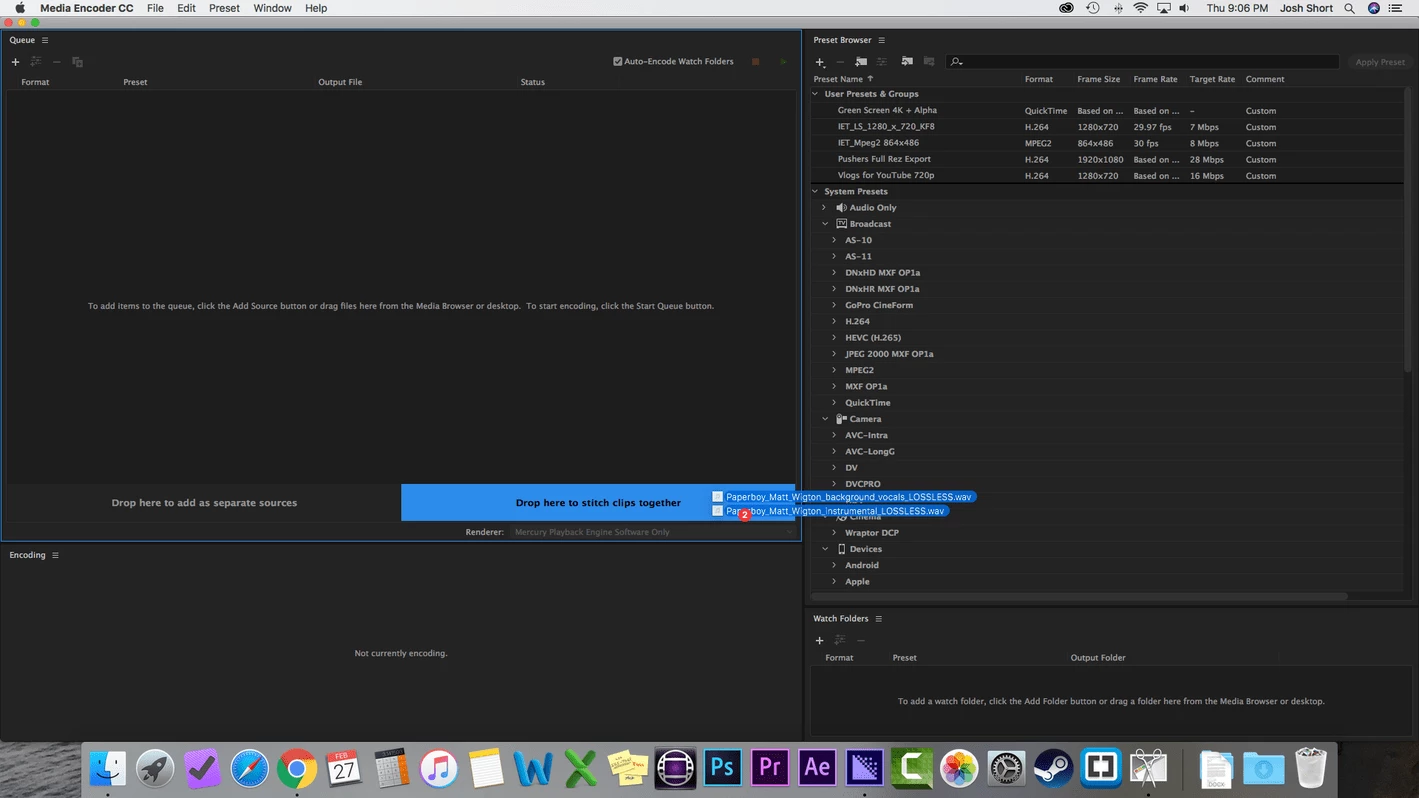Viewport: 1419px width, 798px height.
Task: Open Photoshop from the dock
Action: coord(722,768)
